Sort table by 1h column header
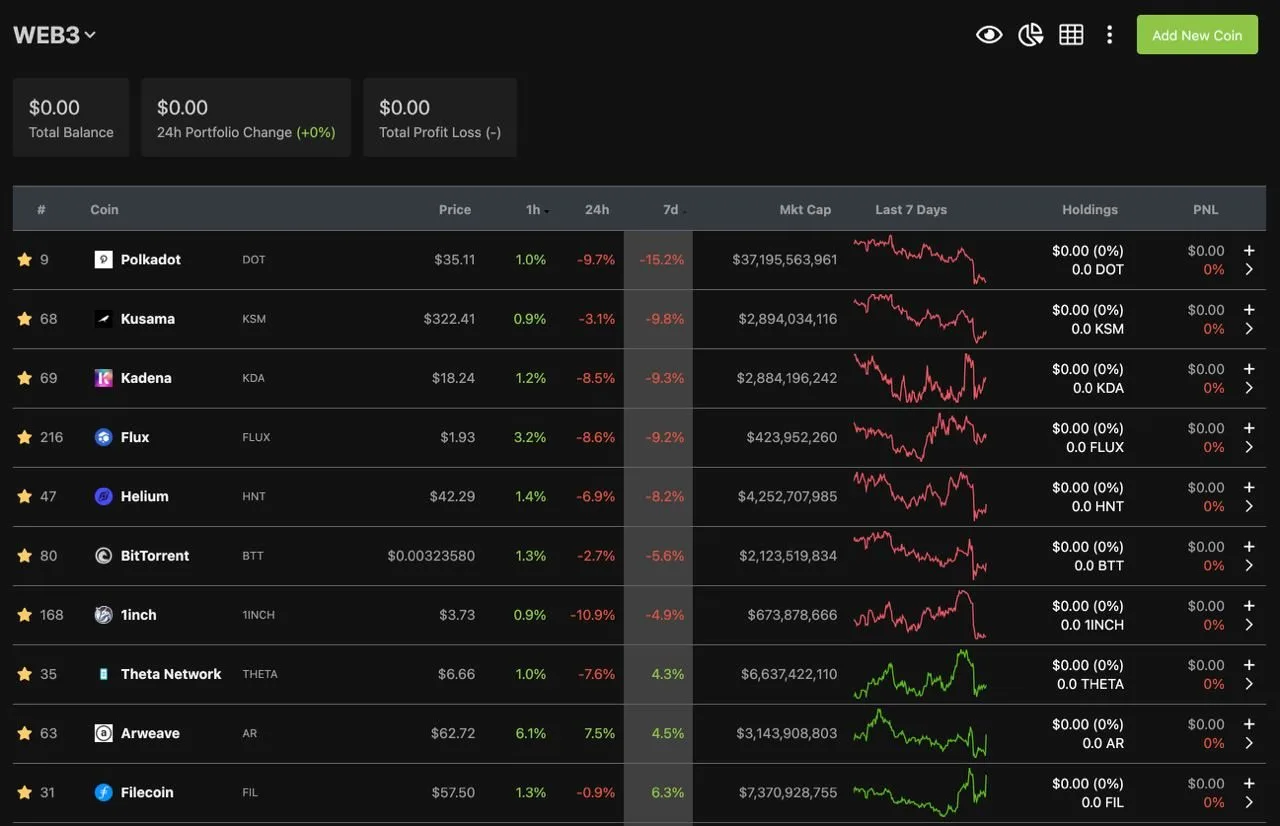Image resolution: width=1280 pixels, height=826 pixels. (x=534, y=210)
